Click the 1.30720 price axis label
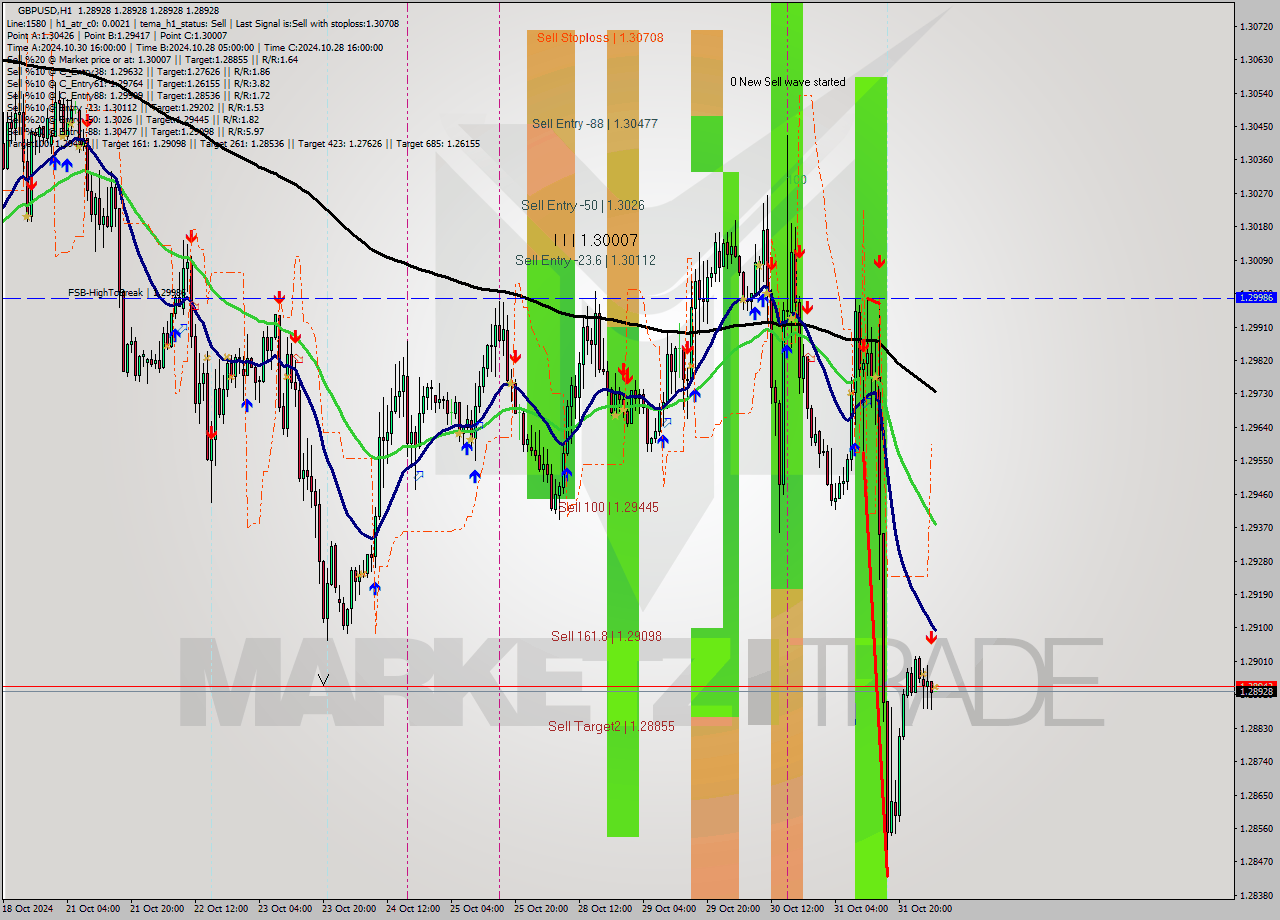The width and height of the screenshot is (1280, 920). pyautogui.click(x=1256, y=26)
